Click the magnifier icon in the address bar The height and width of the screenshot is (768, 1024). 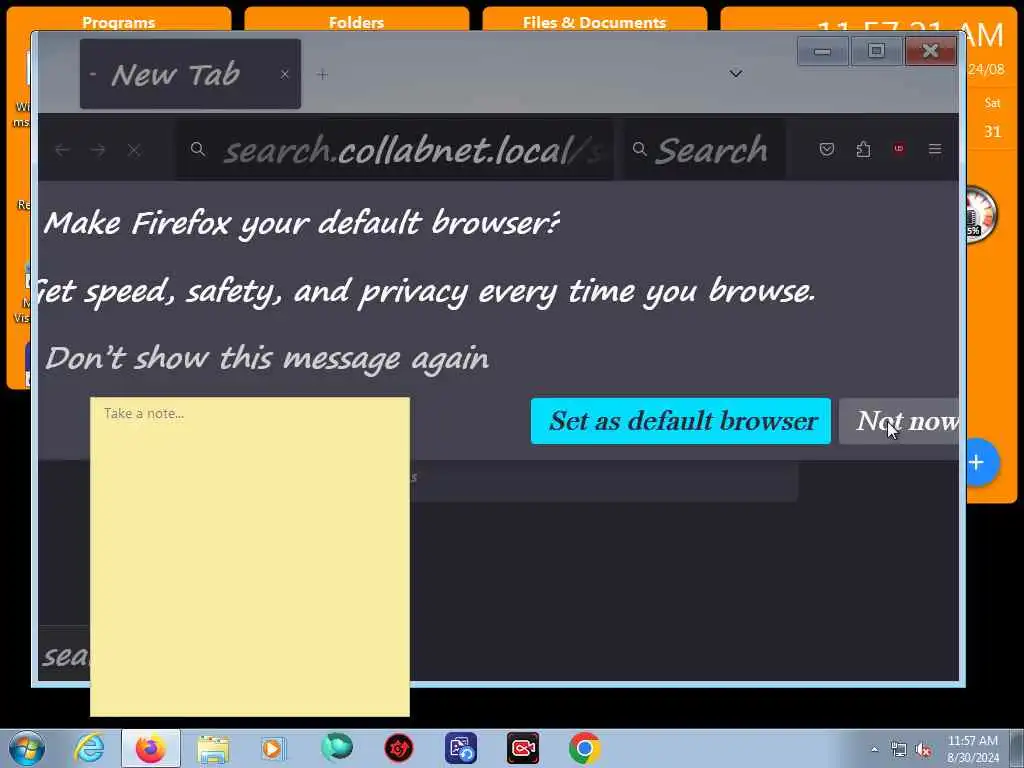[197, 150]
